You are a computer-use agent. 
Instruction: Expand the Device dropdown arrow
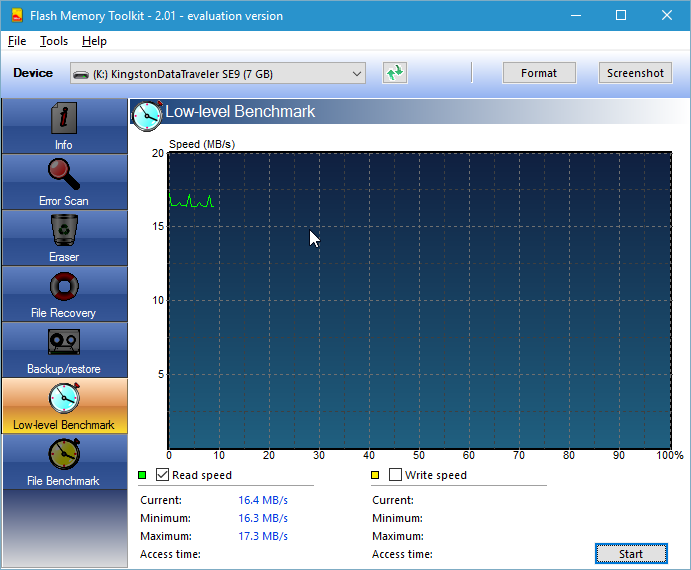pyautogui.click(x=357, y=74)
